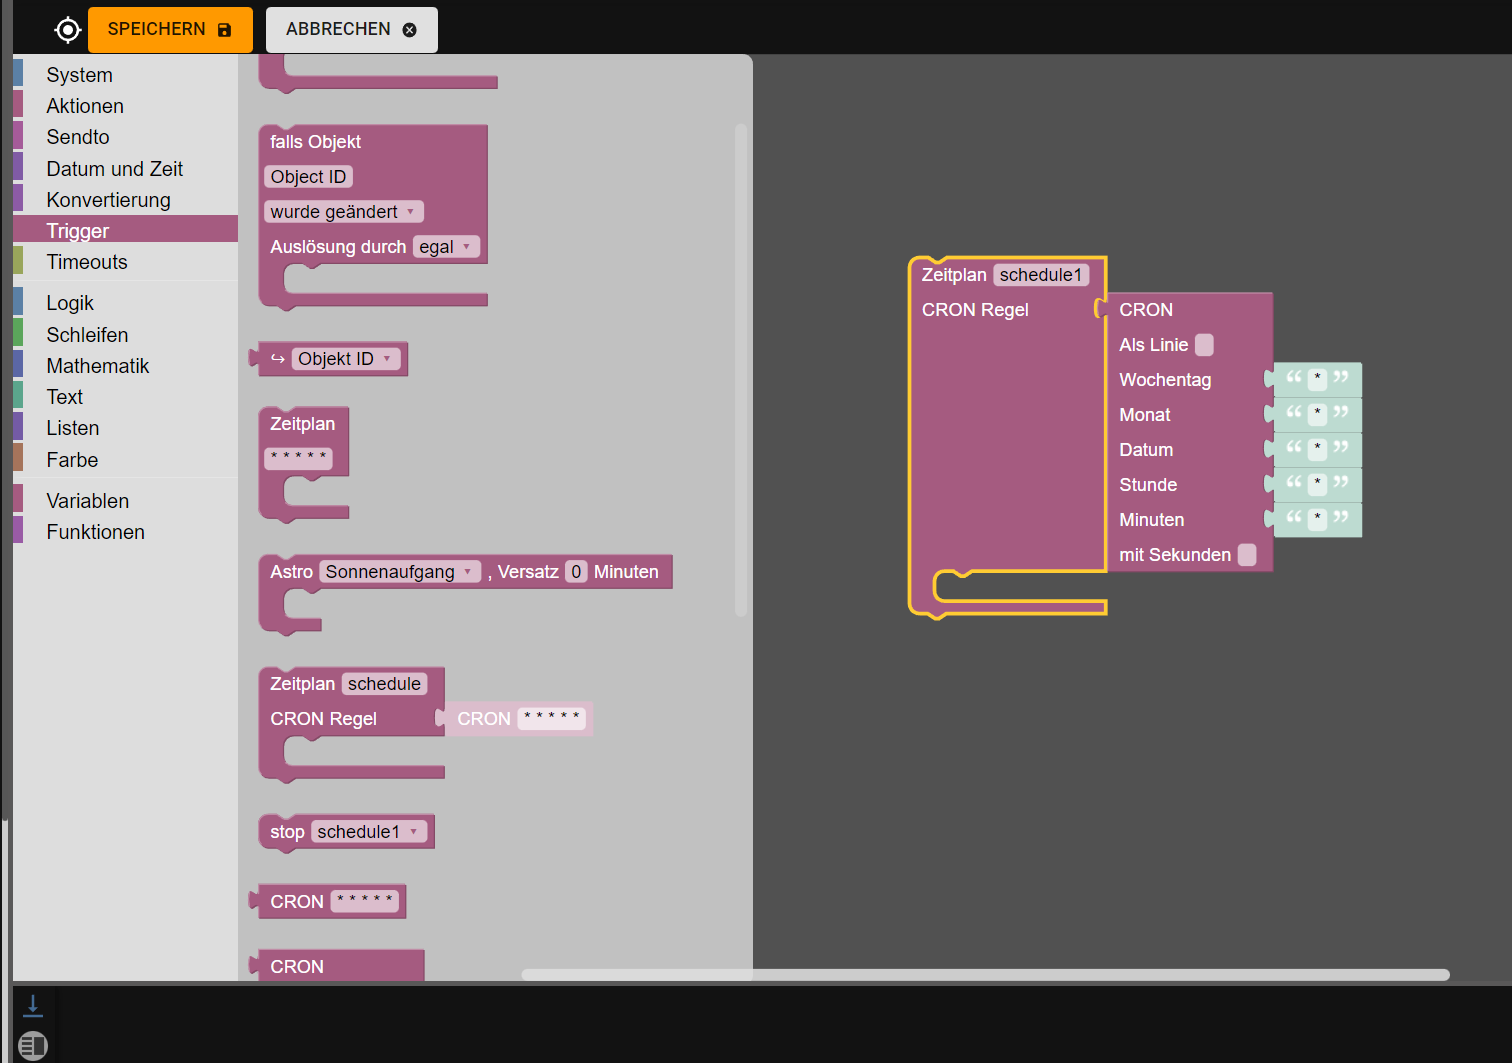Click the Speichern button
Viewport: 1512px width, 1063px height.
[170, 30]
